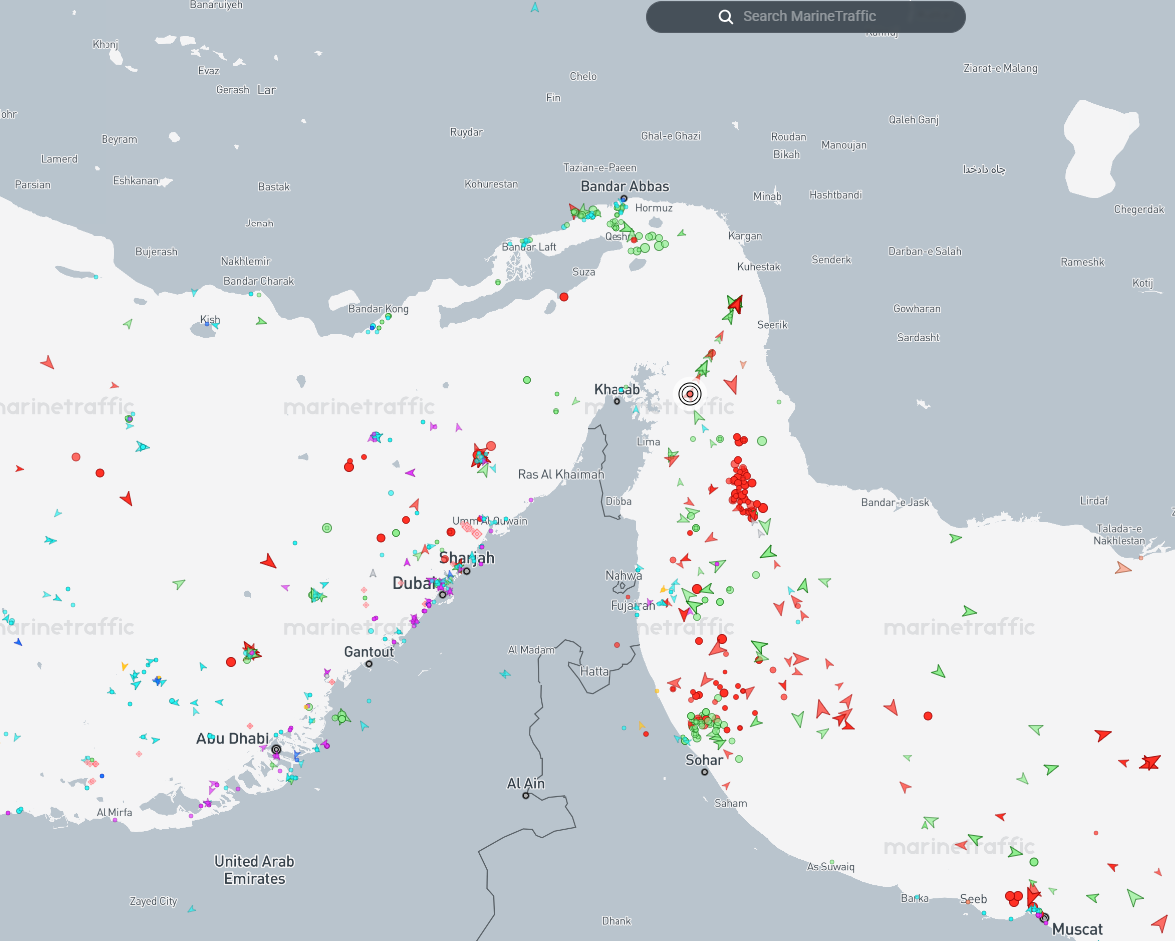Open the Abu Dhabi port marker
Viewport: 1175px width, 941px height.
click(x=276, y=749)
